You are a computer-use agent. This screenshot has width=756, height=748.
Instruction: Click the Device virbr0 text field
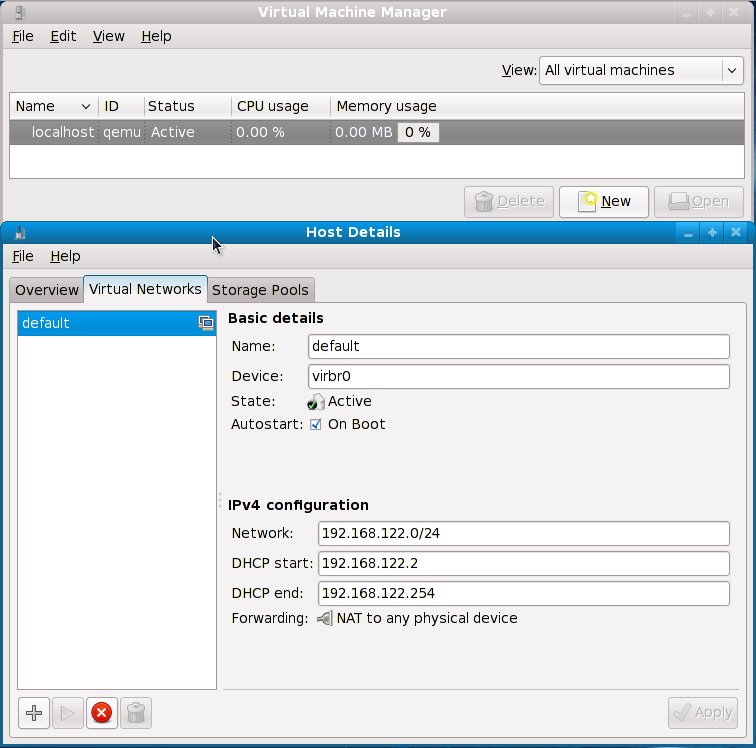click(518, 376)
